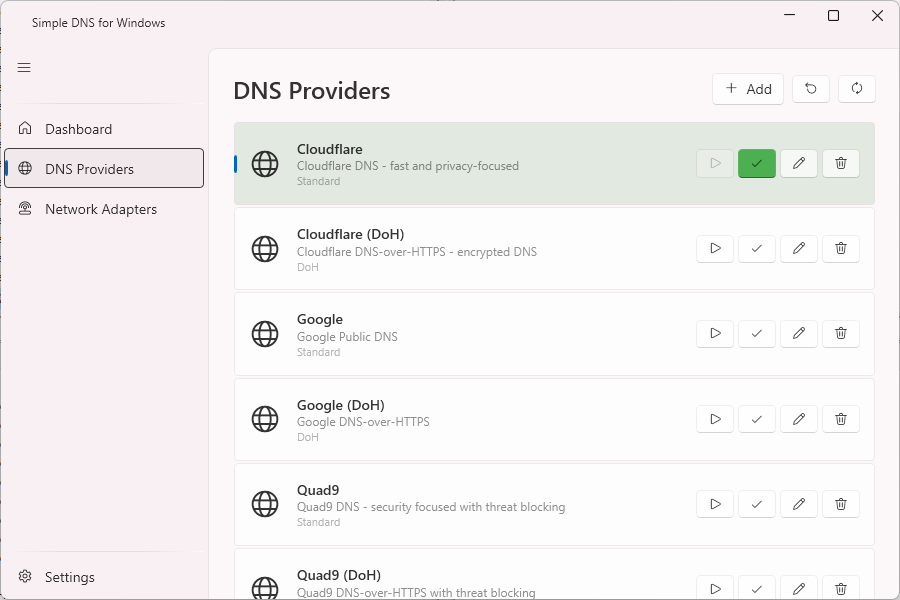Click the play icon in the Cloudflare row
This screenshot has height=600, width=900.
(715, 164)
